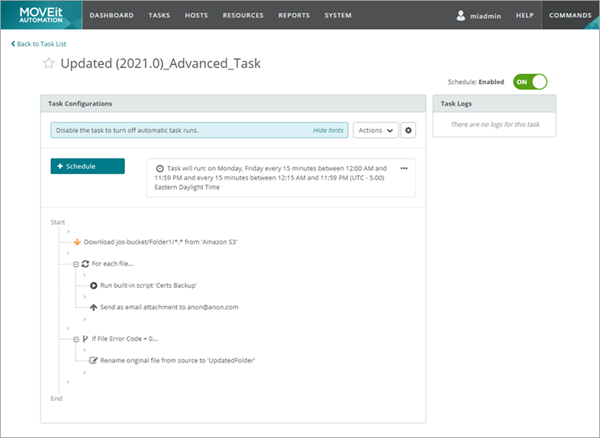This screenshot has width=600, height=438.
Task: Click the play icon for Certs Backup script
Action: [93, 285]
